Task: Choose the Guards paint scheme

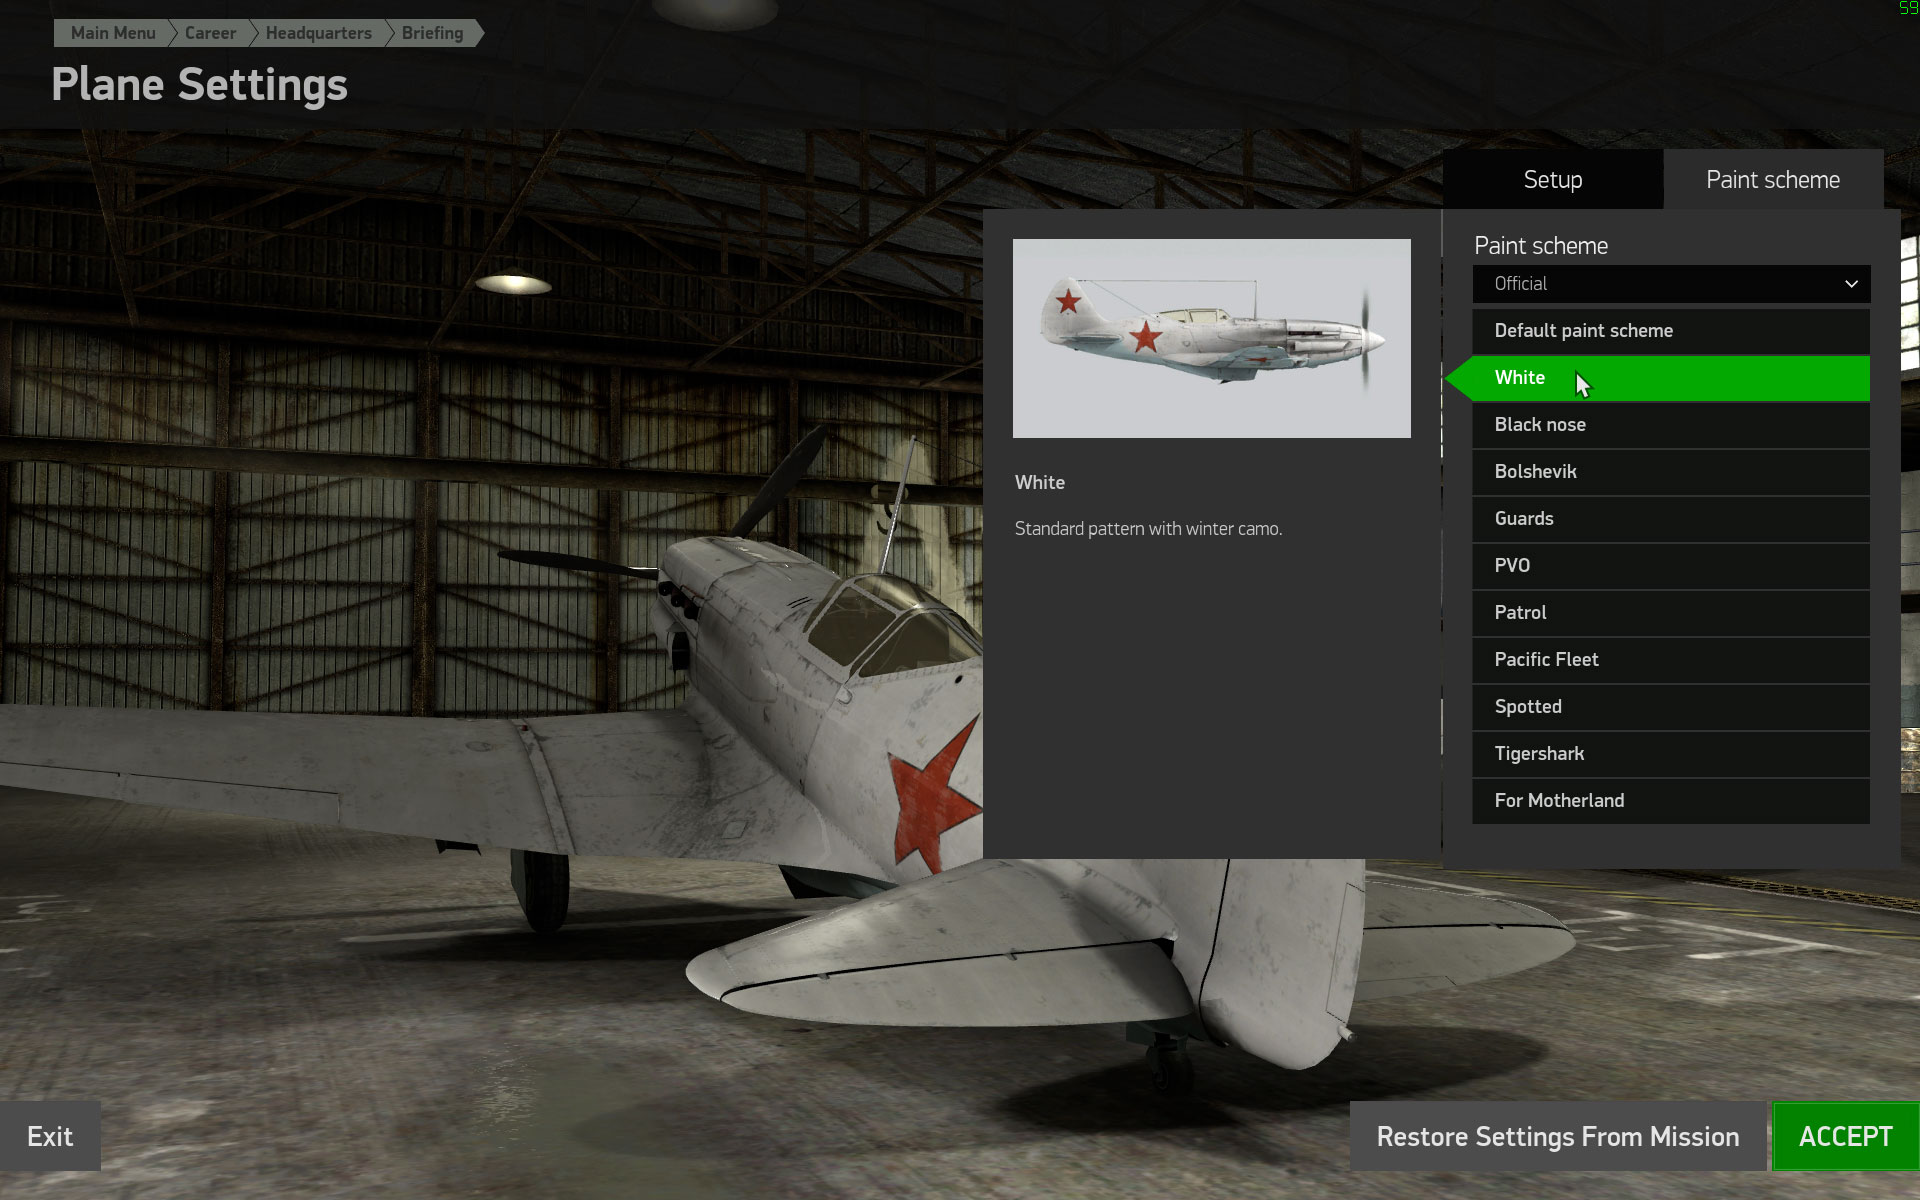Action: [x=1671, y=519]
